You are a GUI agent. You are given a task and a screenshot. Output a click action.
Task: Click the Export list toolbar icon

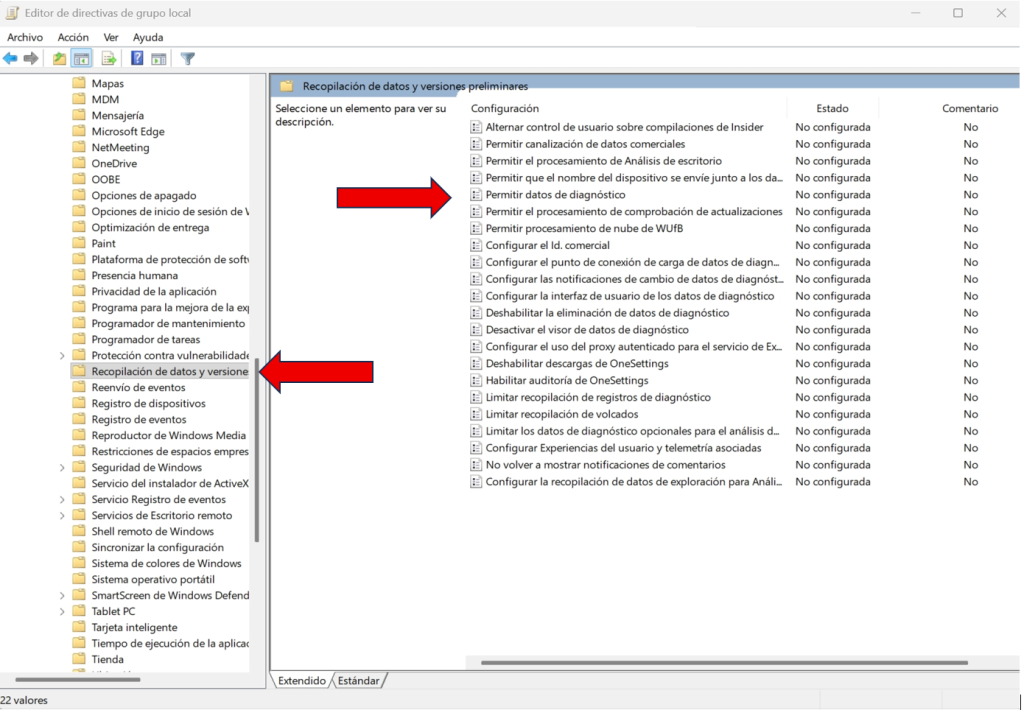tap(108, 58)
